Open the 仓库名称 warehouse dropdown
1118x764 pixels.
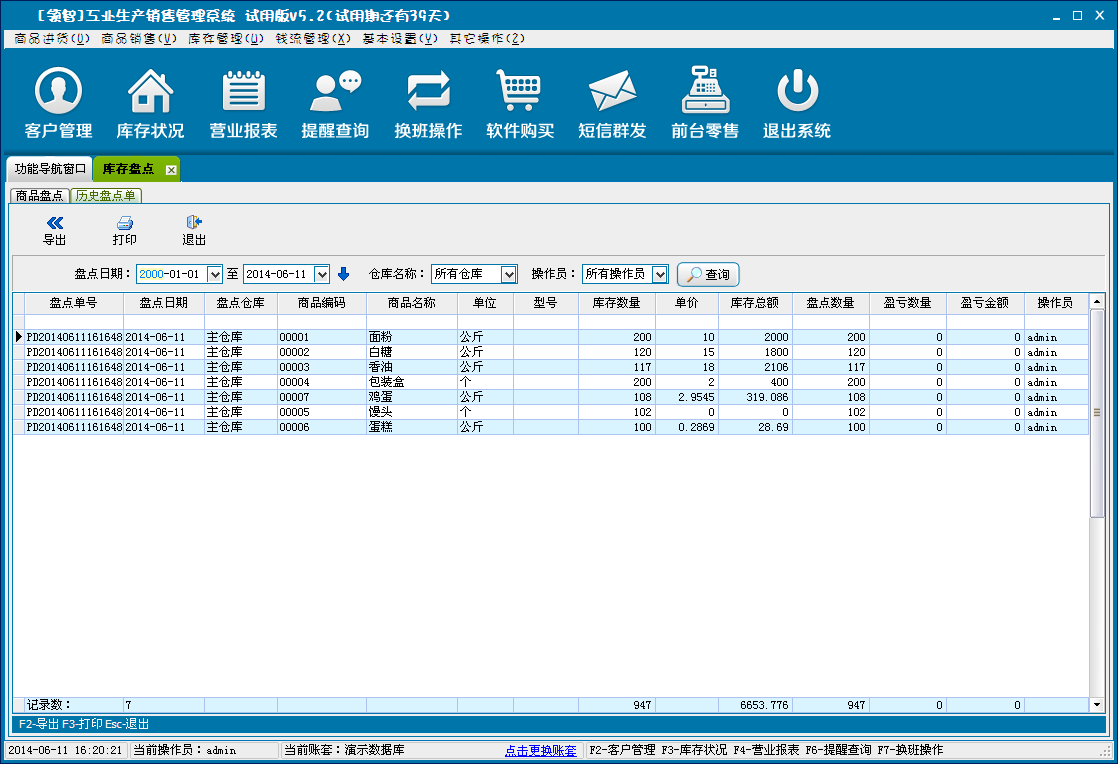508,274
